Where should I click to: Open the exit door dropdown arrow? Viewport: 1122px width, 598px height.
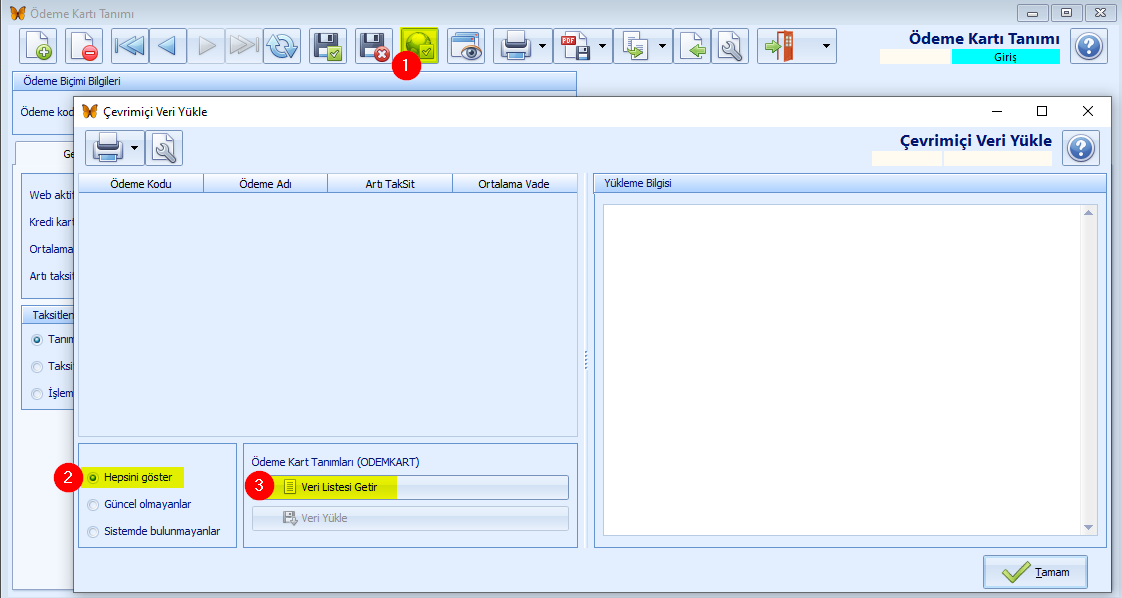(x=826, y=46)
